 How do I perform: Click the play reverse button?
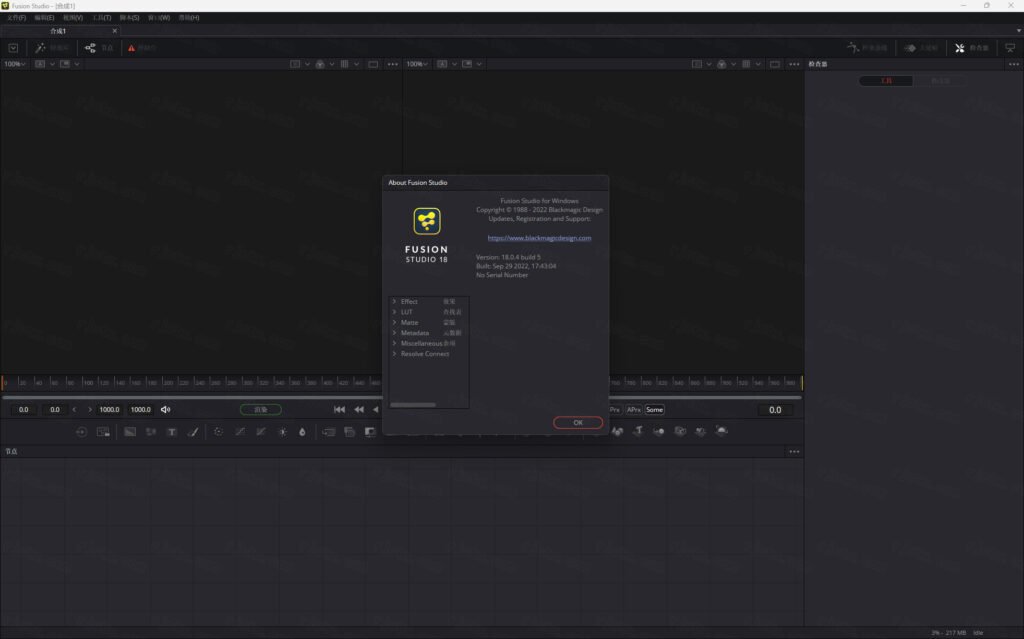pos(376,410)
